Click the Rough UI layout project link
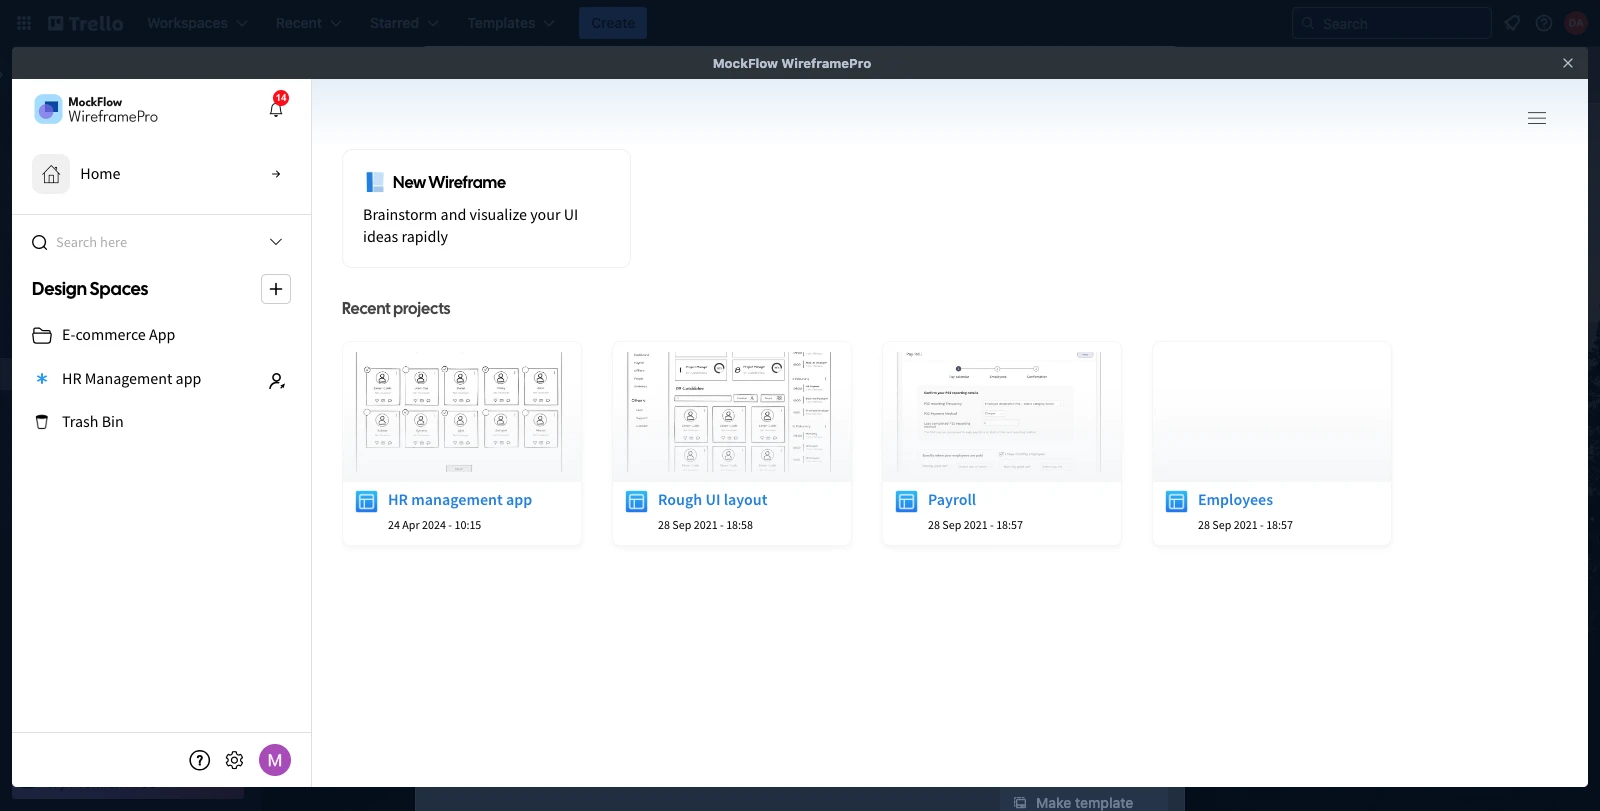Screen dimensions: 1600x811 click(x=712, y=500)
